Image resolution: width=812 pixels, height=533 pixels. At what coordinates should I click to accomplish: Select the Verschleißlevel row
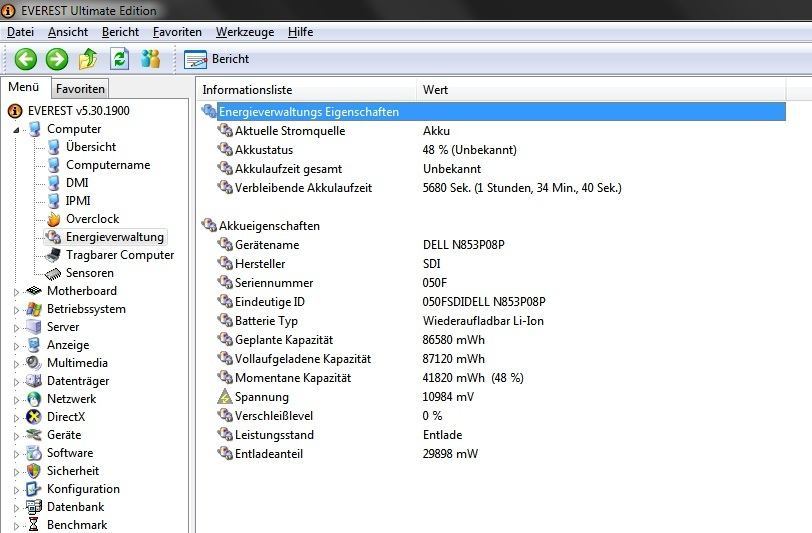coord(494,416)
